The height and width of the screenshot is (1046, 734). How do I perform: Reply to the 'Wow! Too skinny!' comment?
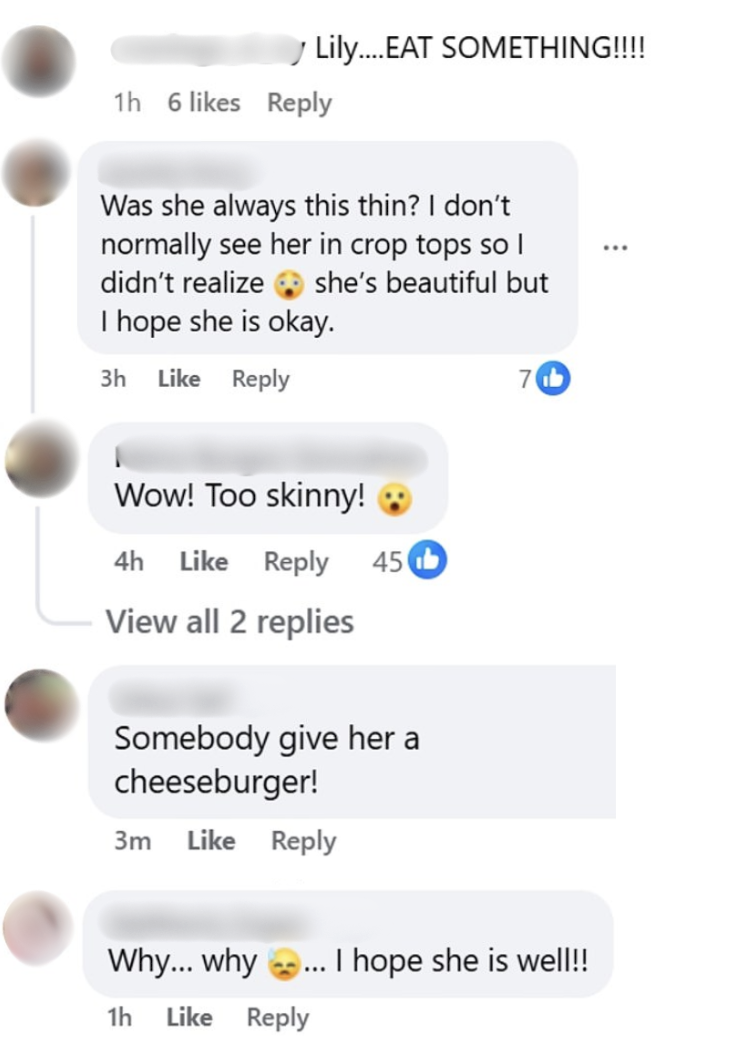[296, 562]
